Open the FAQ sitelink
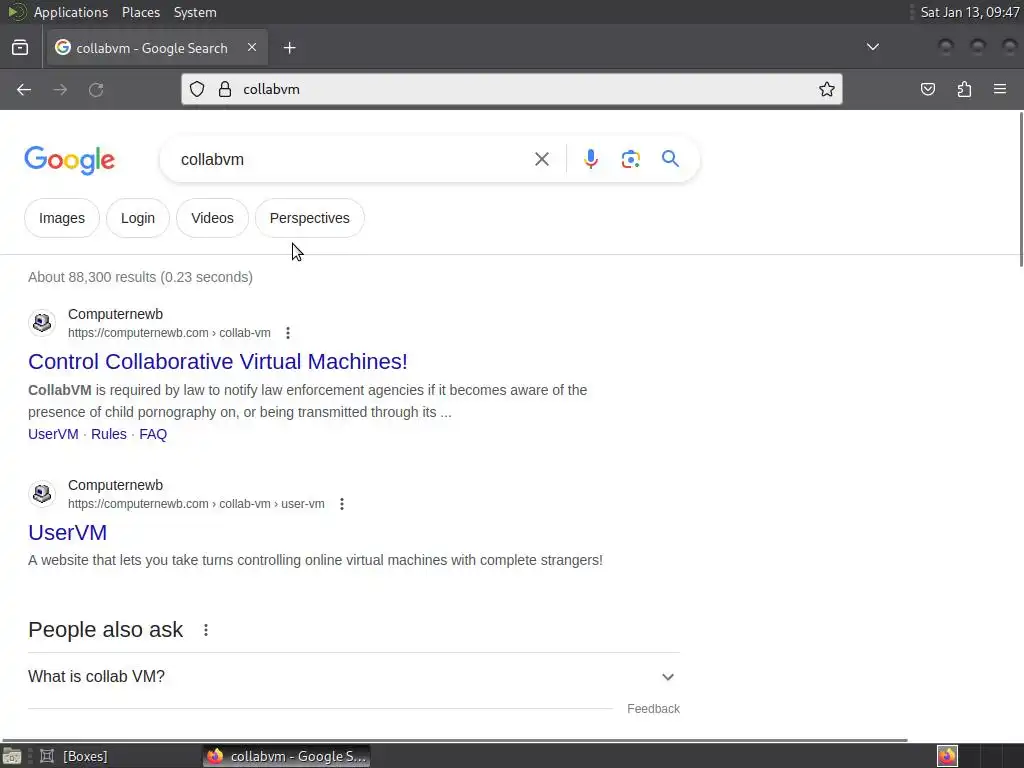This screenshot has height=768, width=1024. click(x=153, y=434)
